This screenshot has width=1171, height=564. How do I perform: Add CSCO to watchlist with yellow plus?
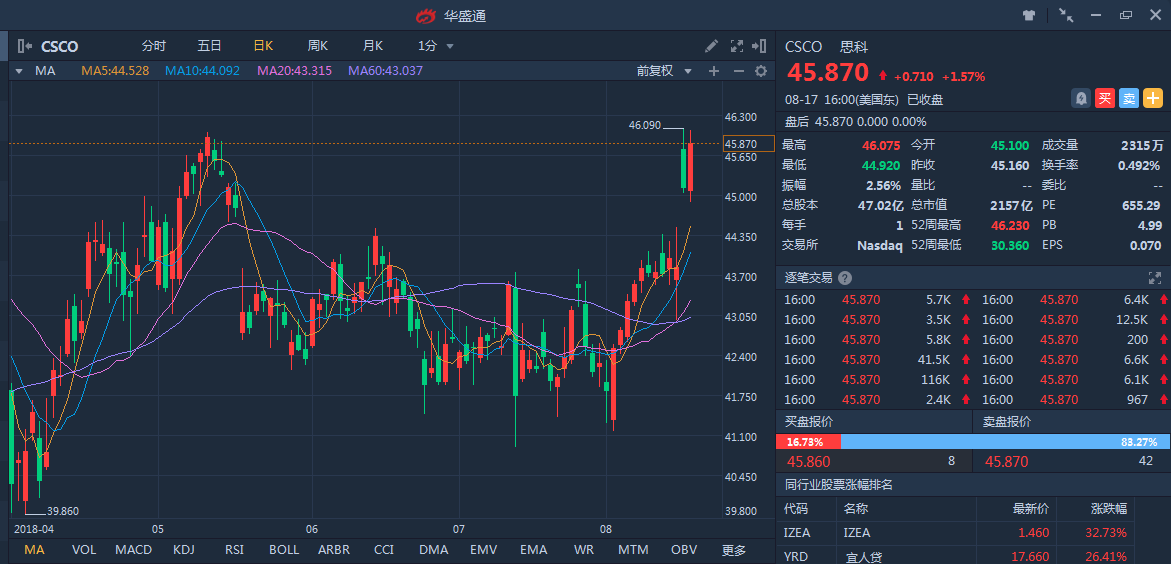click(1153, 98)
